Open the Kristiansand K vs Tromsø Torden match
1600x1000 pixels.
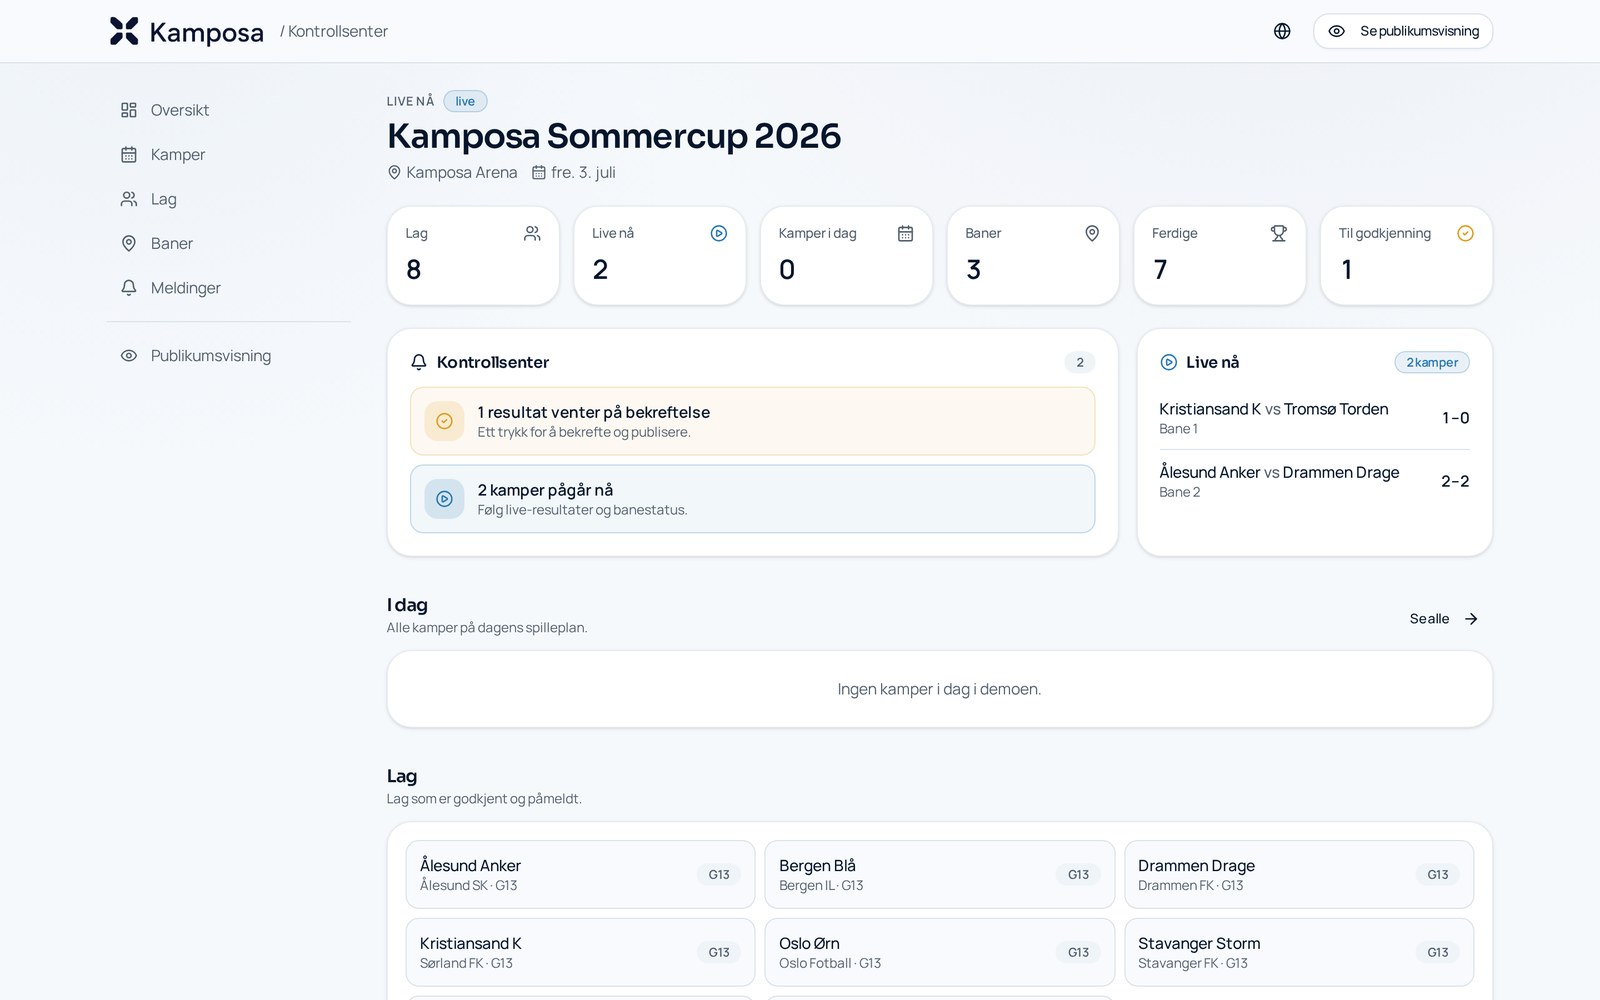point(1314,418)
